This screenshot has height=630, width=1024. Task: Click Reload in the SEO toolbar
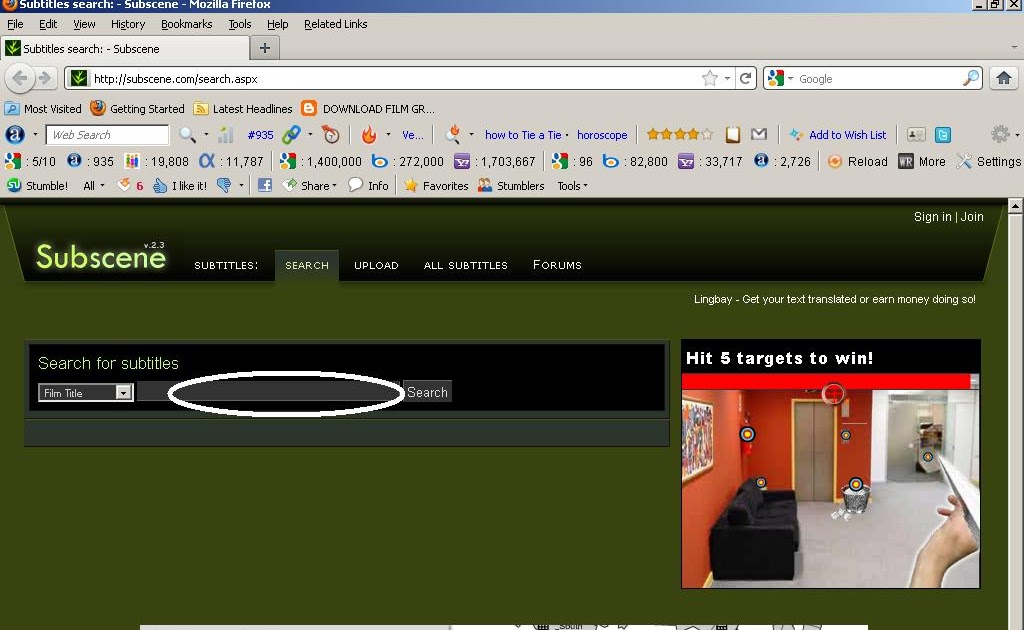coord(857,161)
